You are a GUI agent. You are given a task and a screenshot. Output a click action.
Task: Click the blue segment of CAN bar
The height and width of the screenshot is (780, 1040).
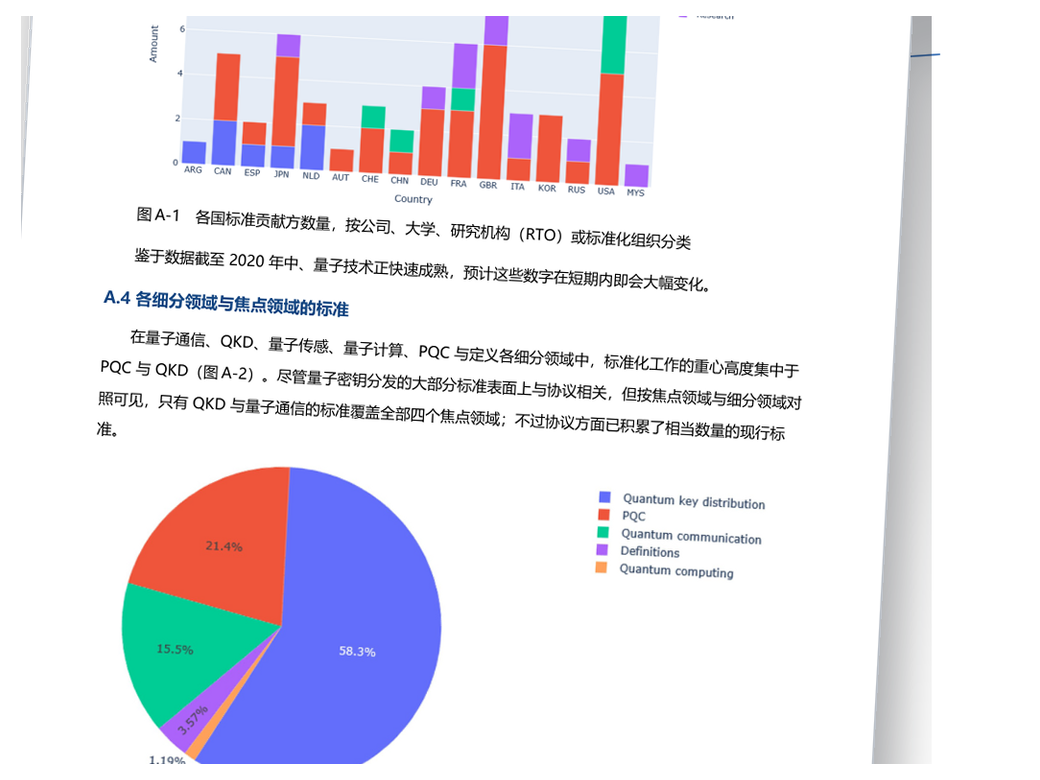point(224,143)
